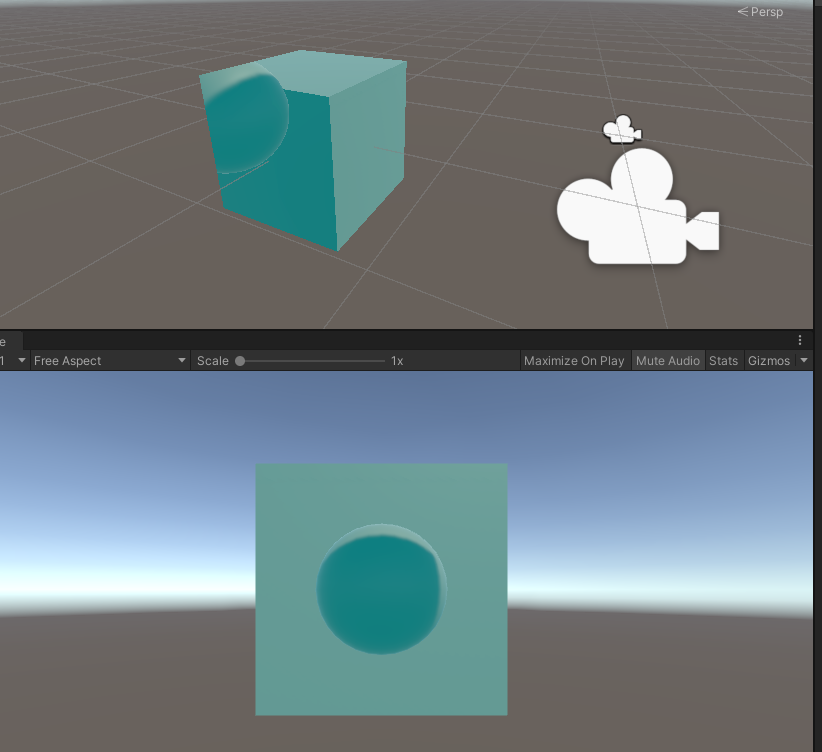This screenshot has width=822, height=752.
Task: Toggle the Persp projection label
Action: (x=760, y=12)
